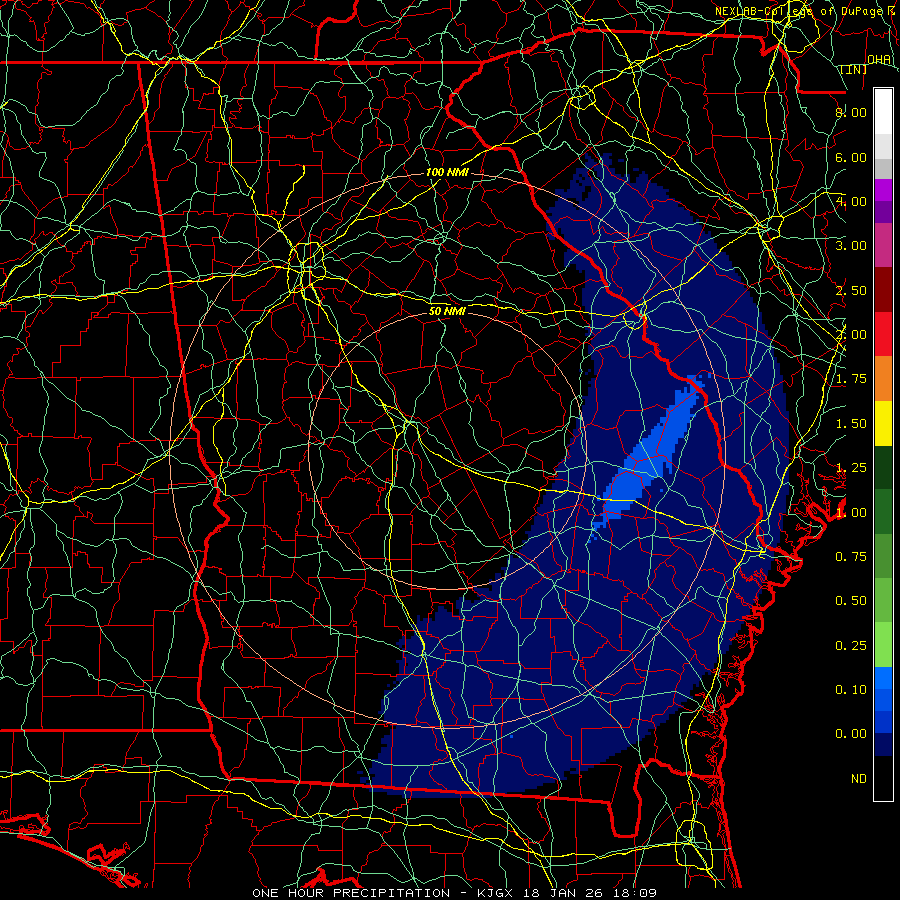Image resolution: width=900 pixels, height=900 pixels.
Task: Click the '50 NMI' range ring label
Action: click(x=447, y=311)
